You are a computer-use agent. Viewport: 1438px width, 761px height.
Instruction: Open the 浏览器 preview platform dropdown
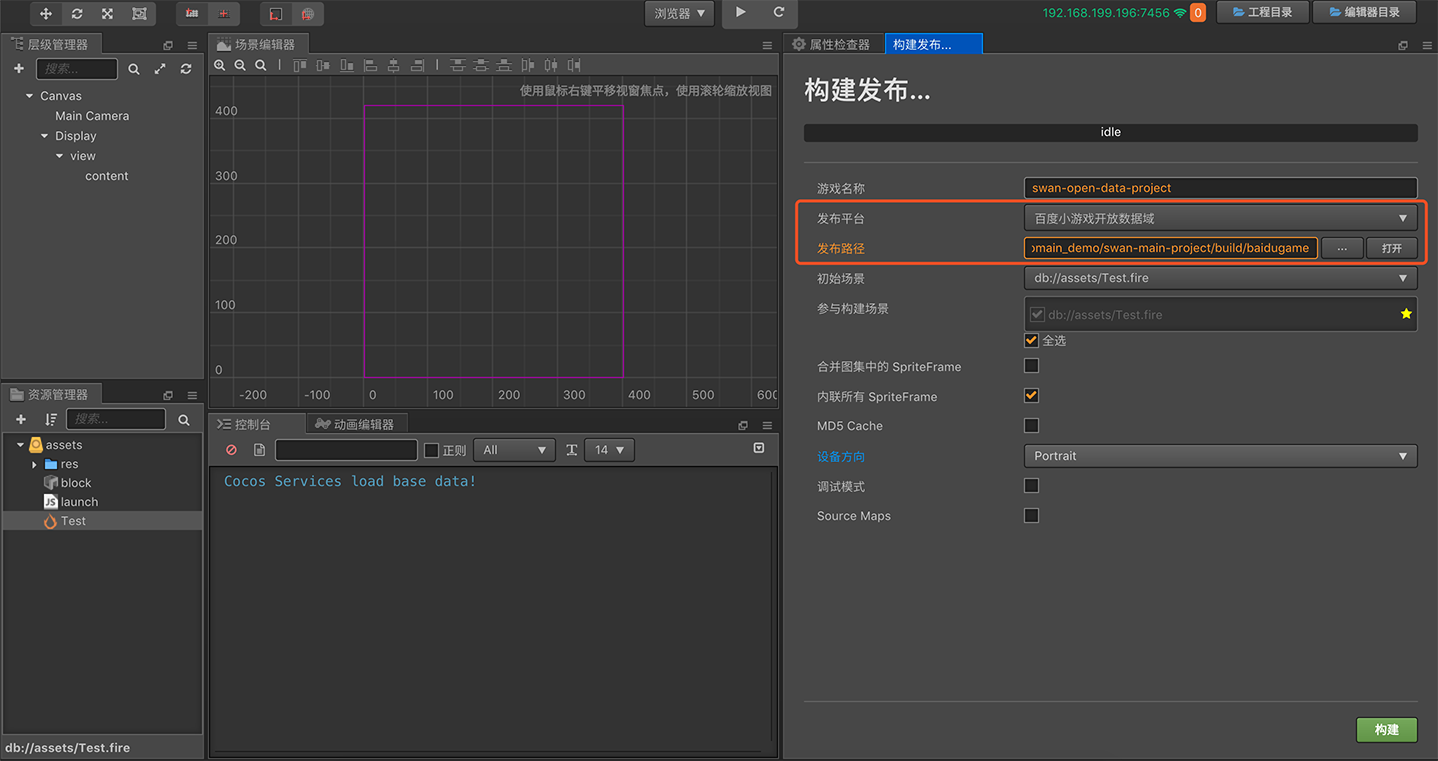coord(679,13)
